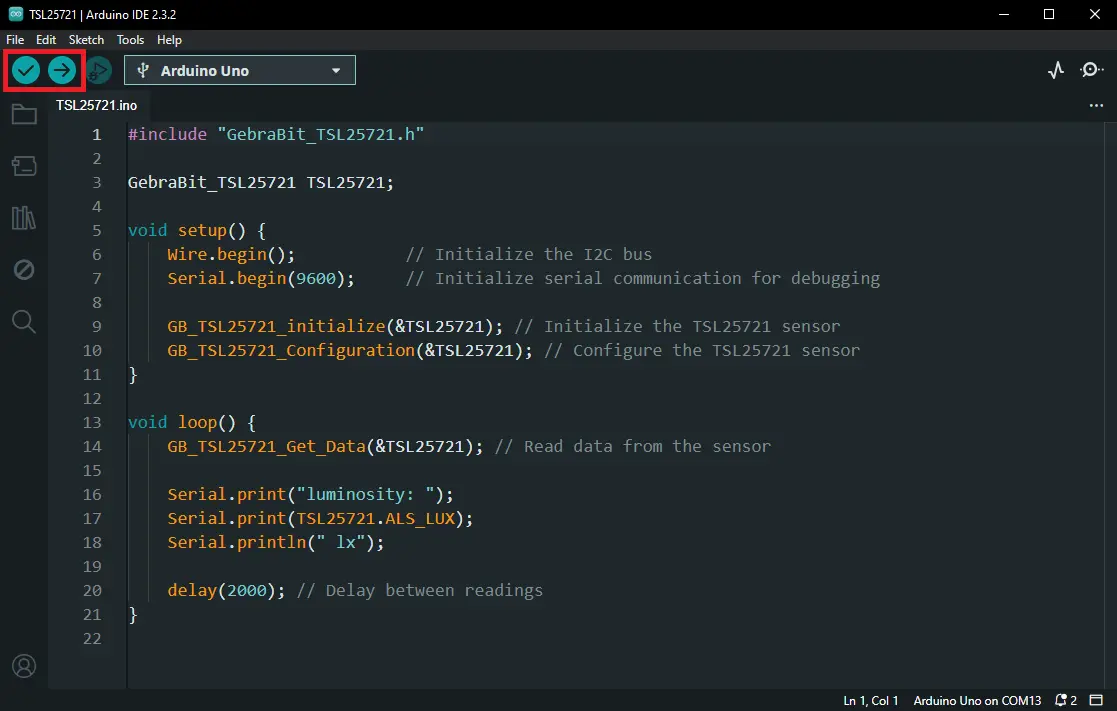Open the Serial Plotter

pos(1056,70)
